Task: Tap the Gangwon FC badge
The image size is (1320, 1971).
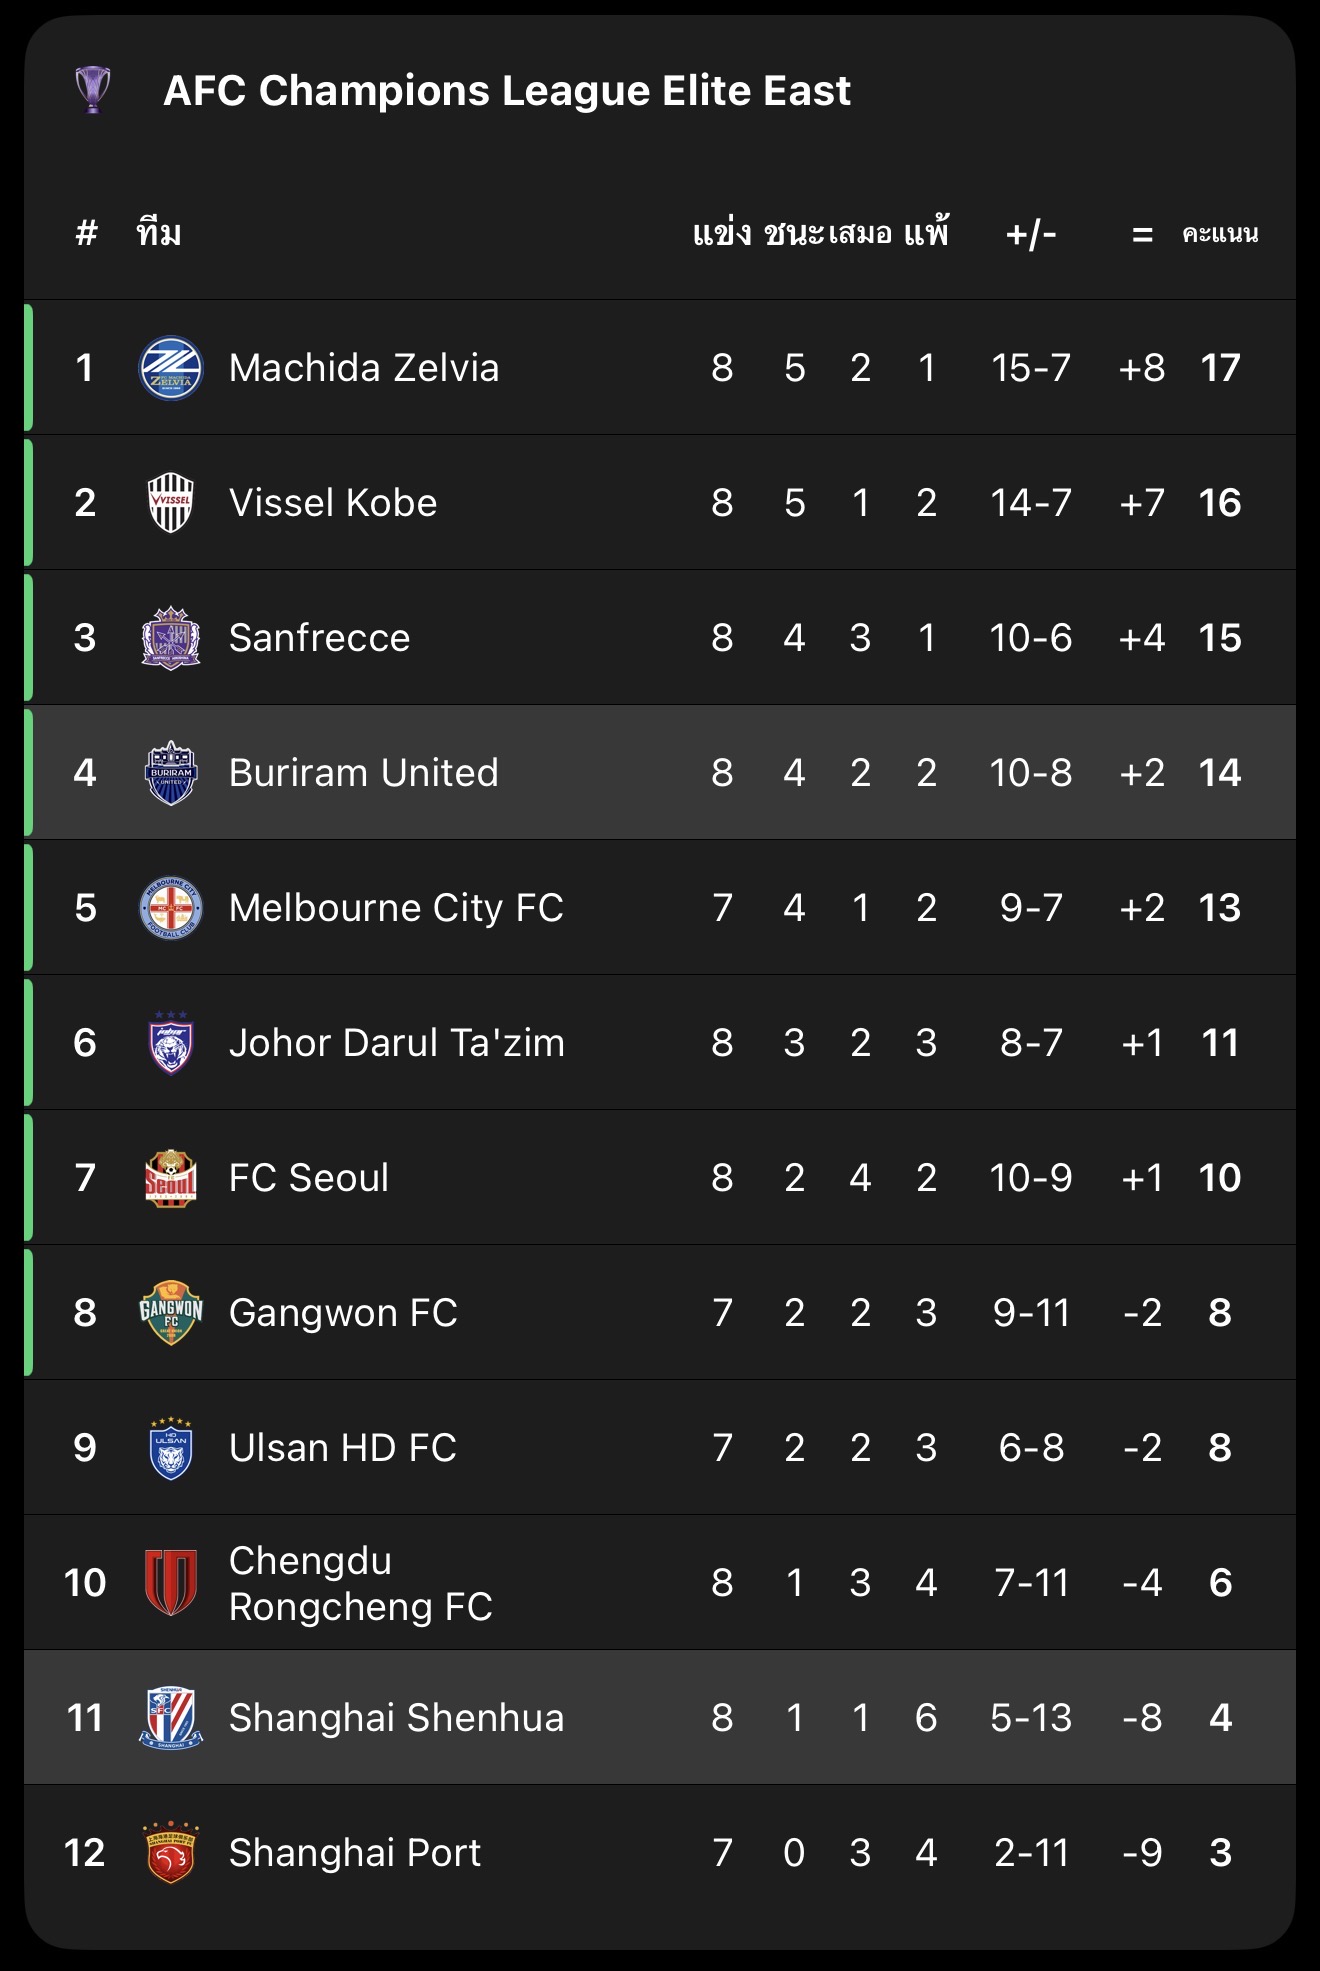Action: click(171, 1313)
